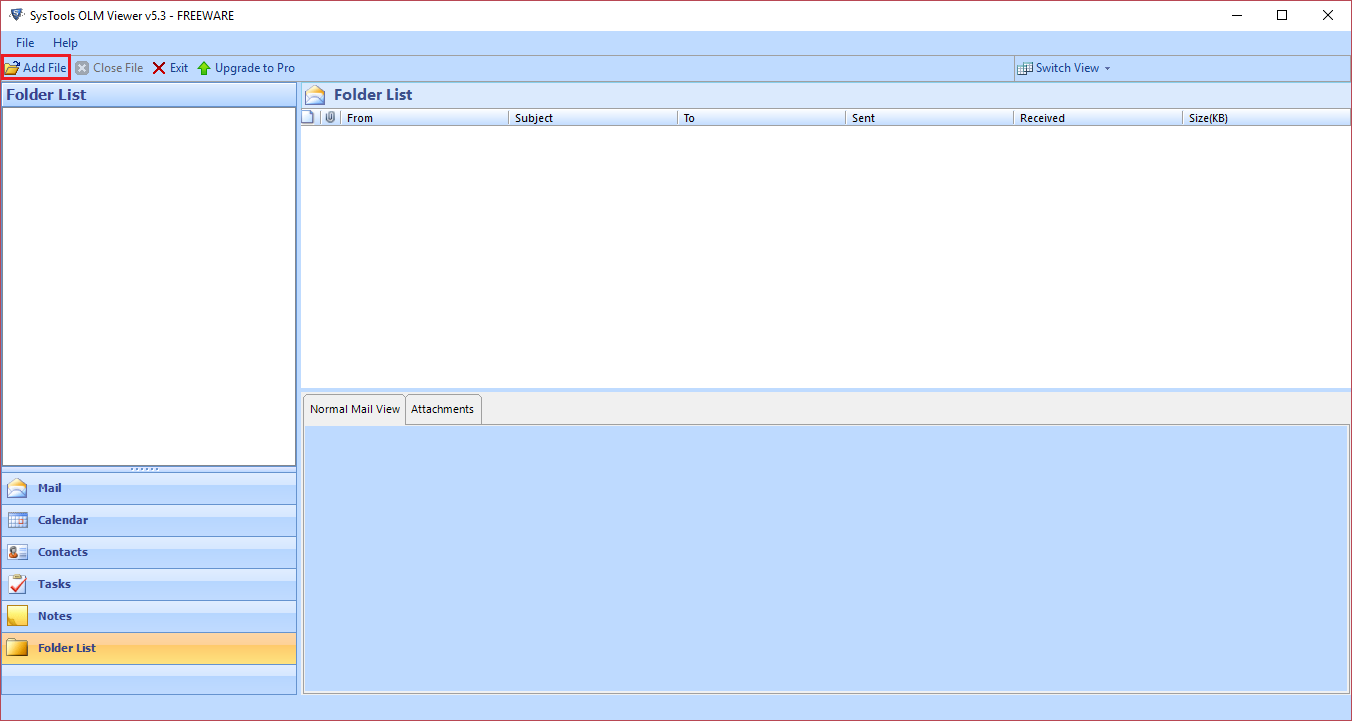Image resolution: width=1352 pixels, height=721 pixels.
Task: Sort by the From column header
Action: (x=425, y=118)
